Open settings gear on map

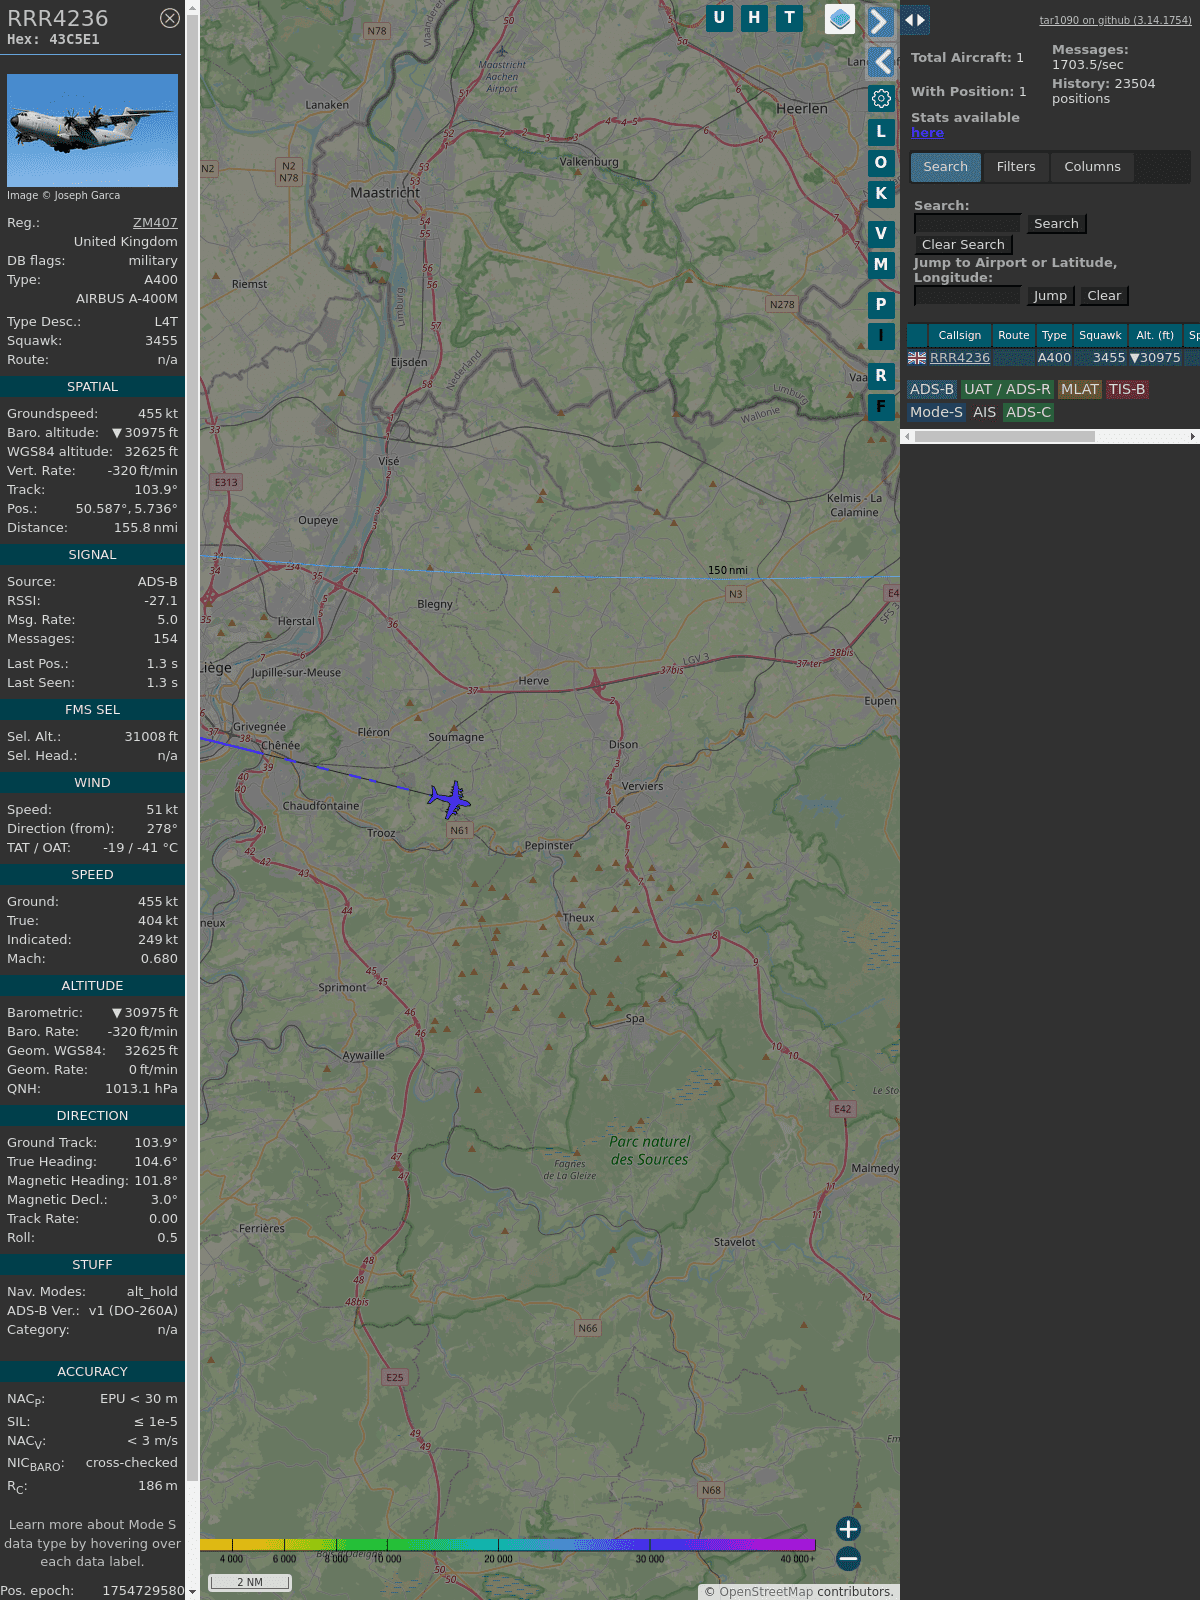click(x=881, y=98)
